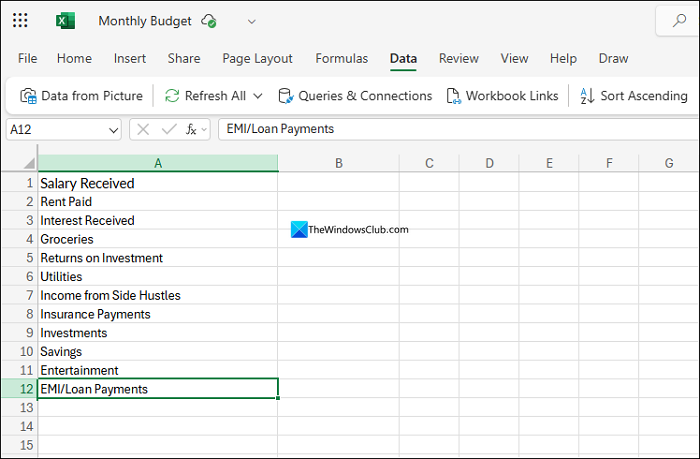Select the Groceries cell
Image resolution: width=700 pixels, height=459 pixels.
(x=158, y=239)
